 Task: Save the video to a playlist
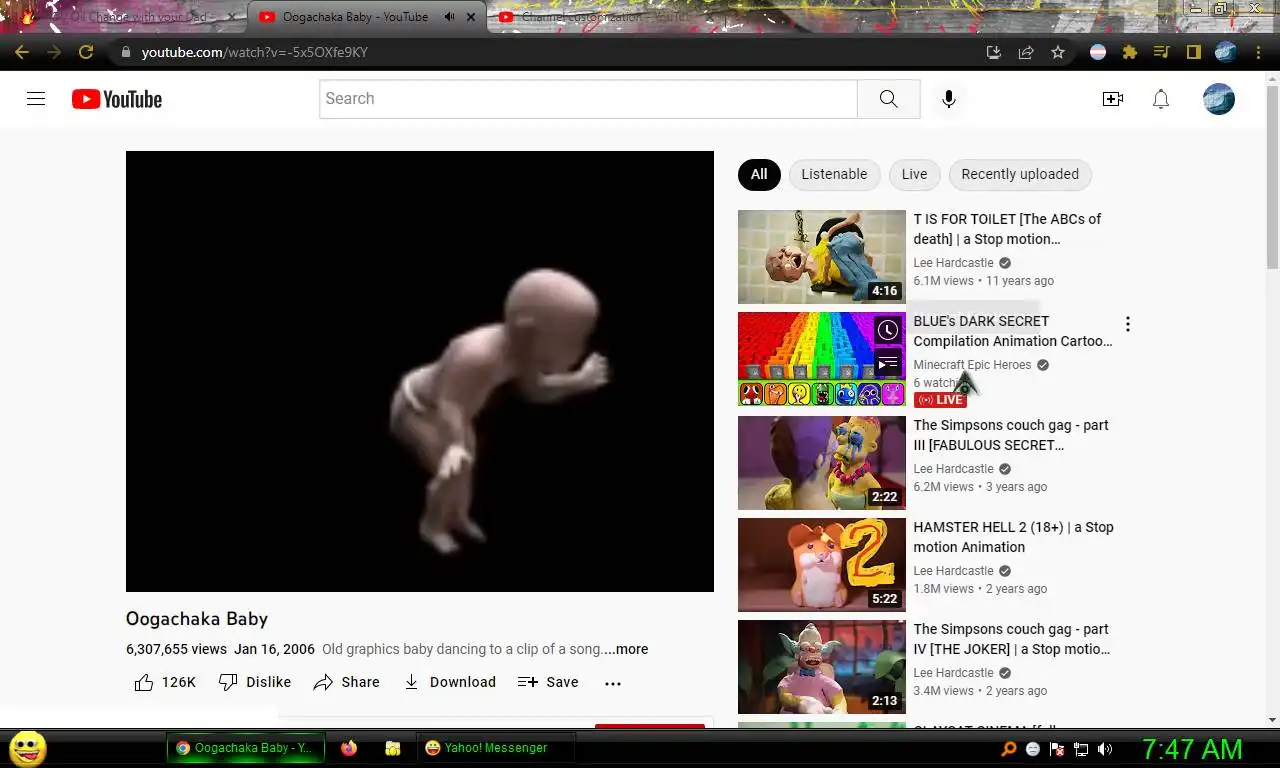[x=548, y=682]
